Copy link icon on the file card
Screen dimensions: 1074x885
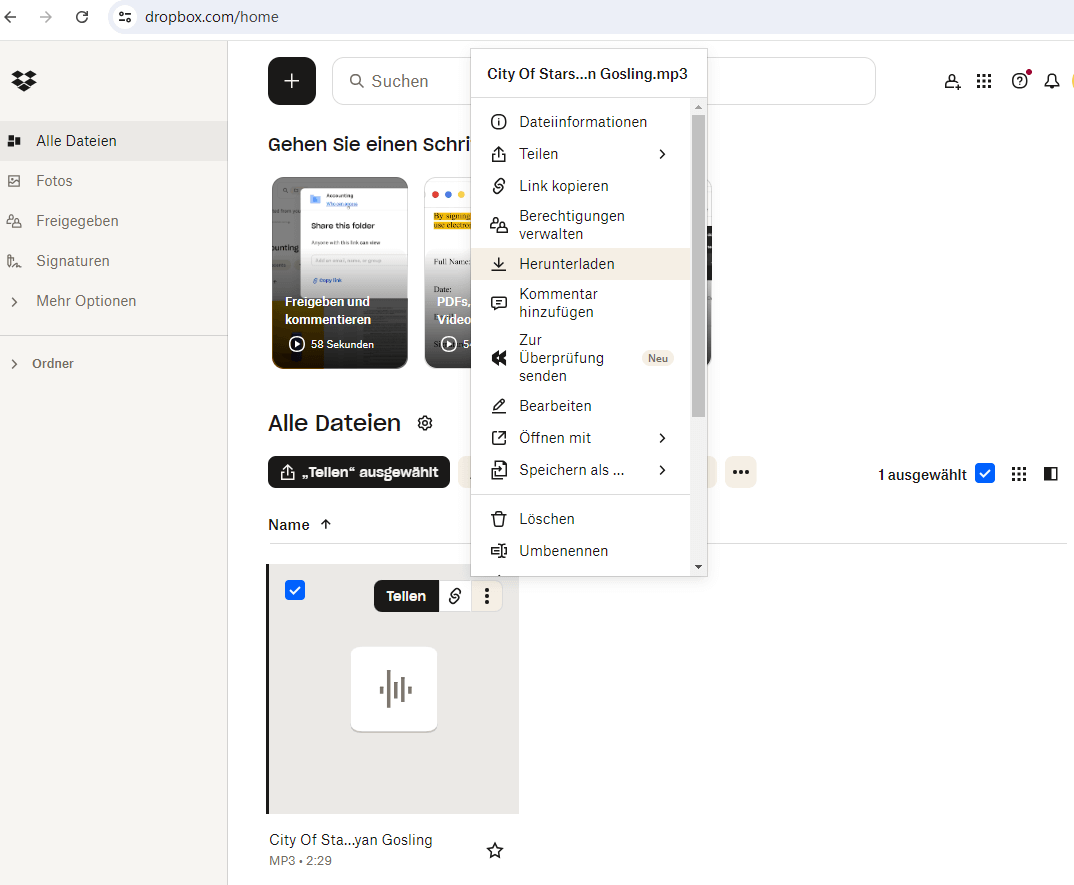[455, 596]
